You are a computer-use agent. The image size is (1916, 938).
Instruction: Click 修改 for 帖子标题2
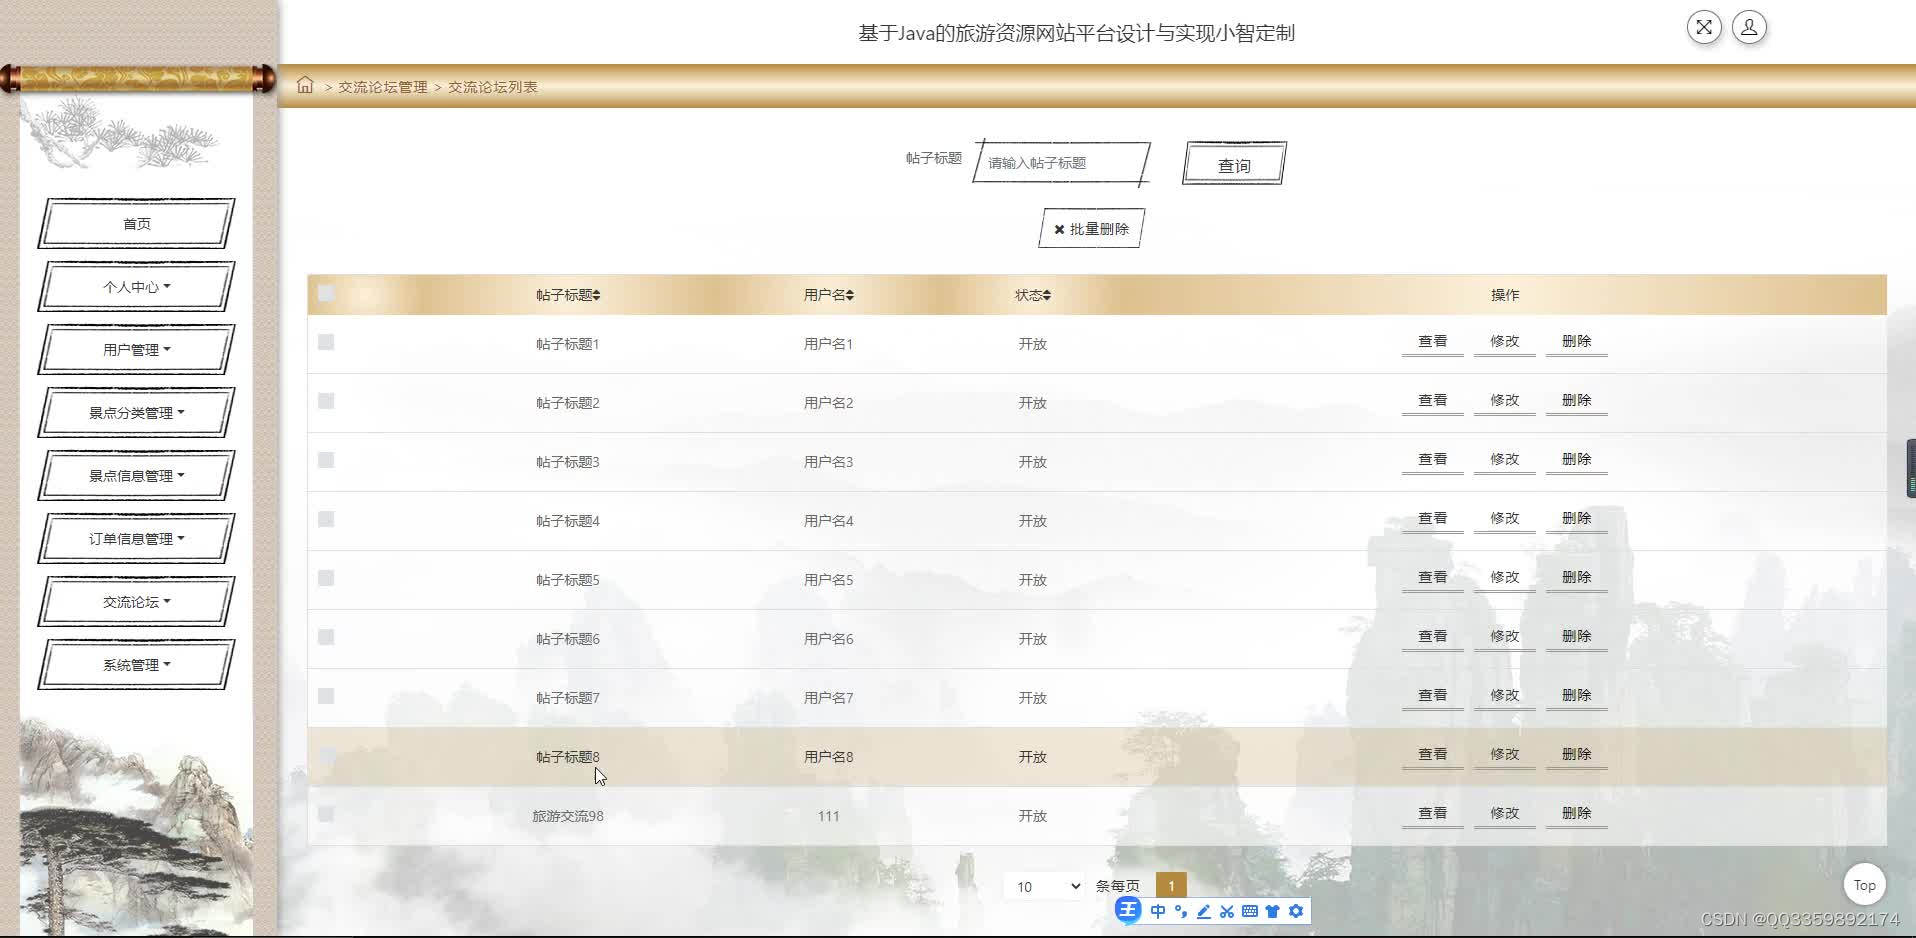(x=1504, y=401)
